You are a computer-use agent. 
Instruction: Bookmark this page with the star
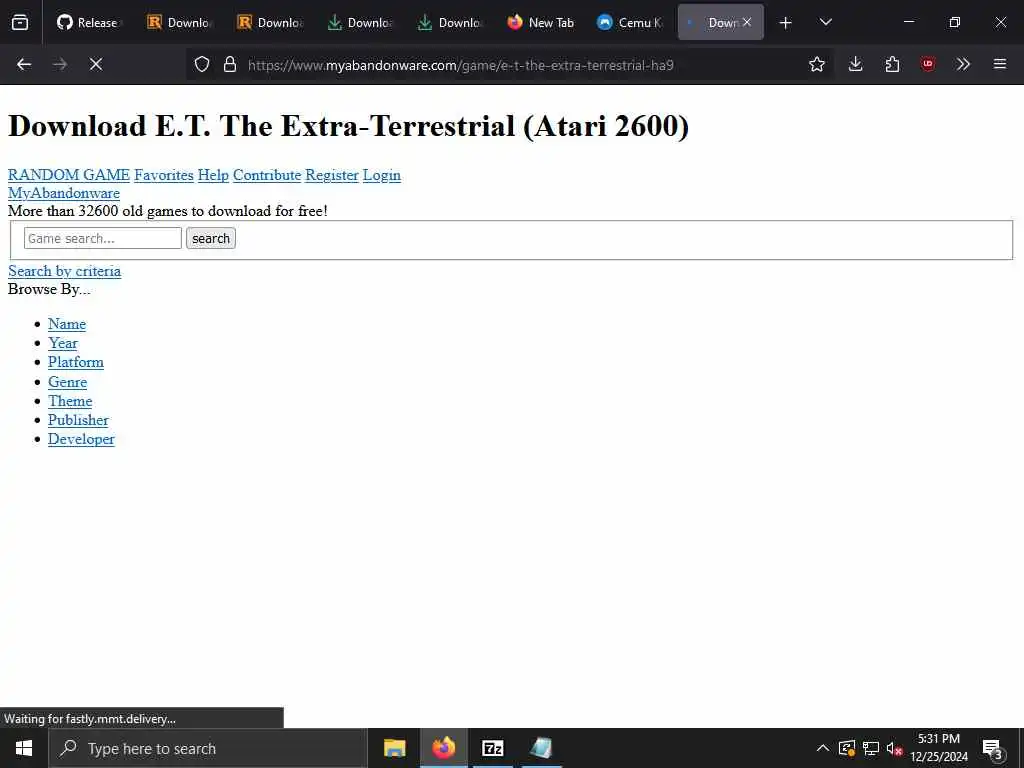click(816, 64)
